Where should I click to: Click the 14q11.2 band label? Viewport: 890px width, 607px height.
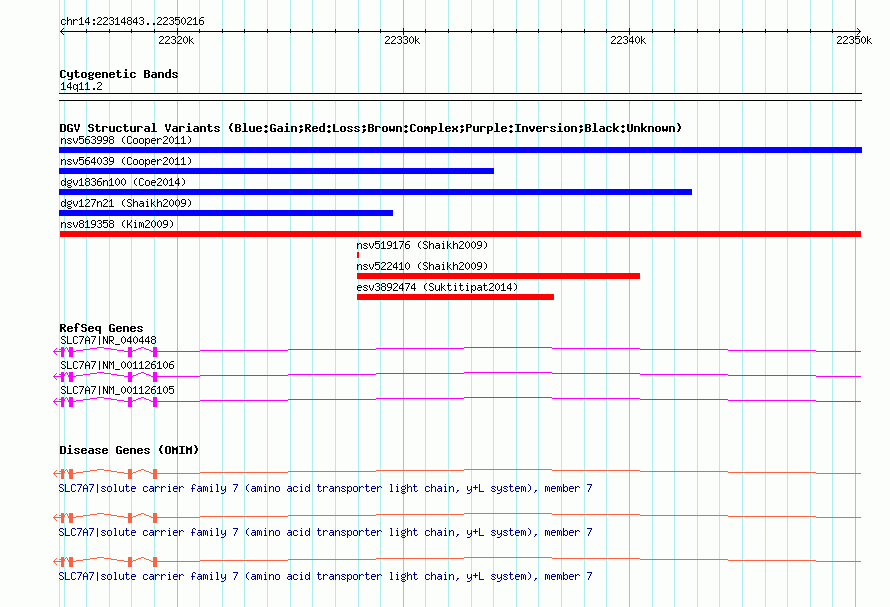point(81,86)
